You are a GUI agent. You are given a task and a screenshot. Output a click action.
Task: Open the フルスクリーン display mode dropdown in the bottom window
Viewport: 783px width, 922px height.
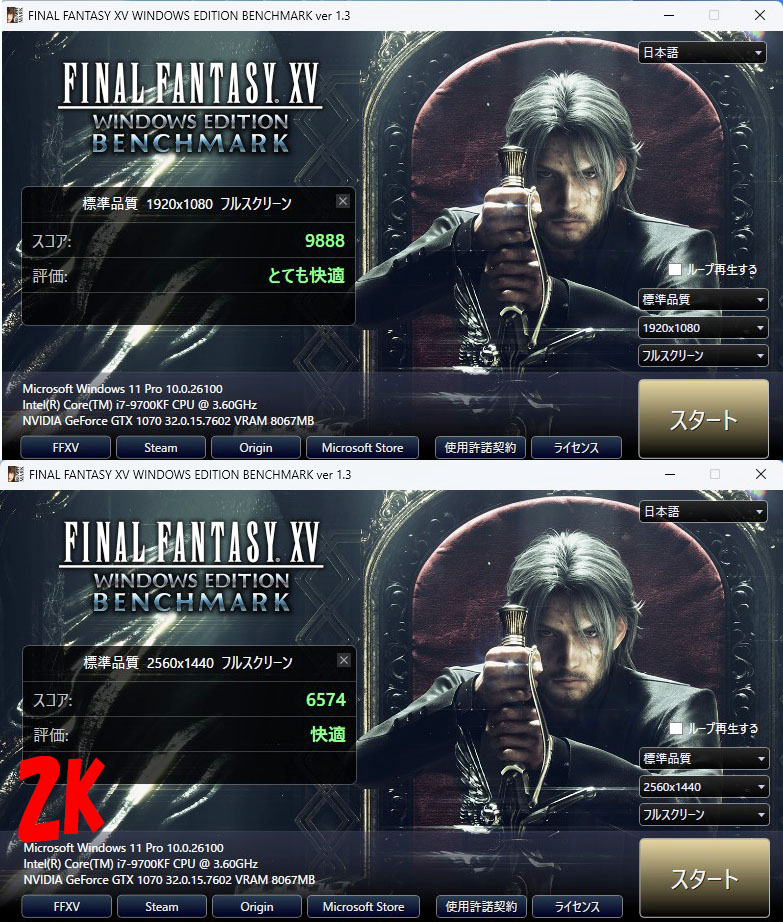click(705, 814)
